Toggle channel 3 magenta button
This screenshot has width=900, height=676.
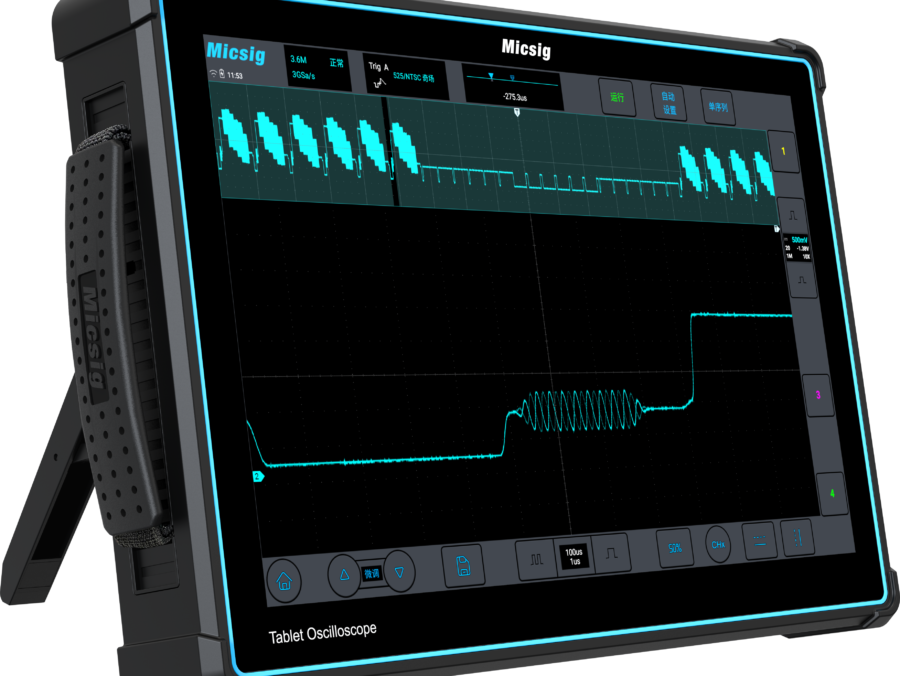tap(817, 395)
